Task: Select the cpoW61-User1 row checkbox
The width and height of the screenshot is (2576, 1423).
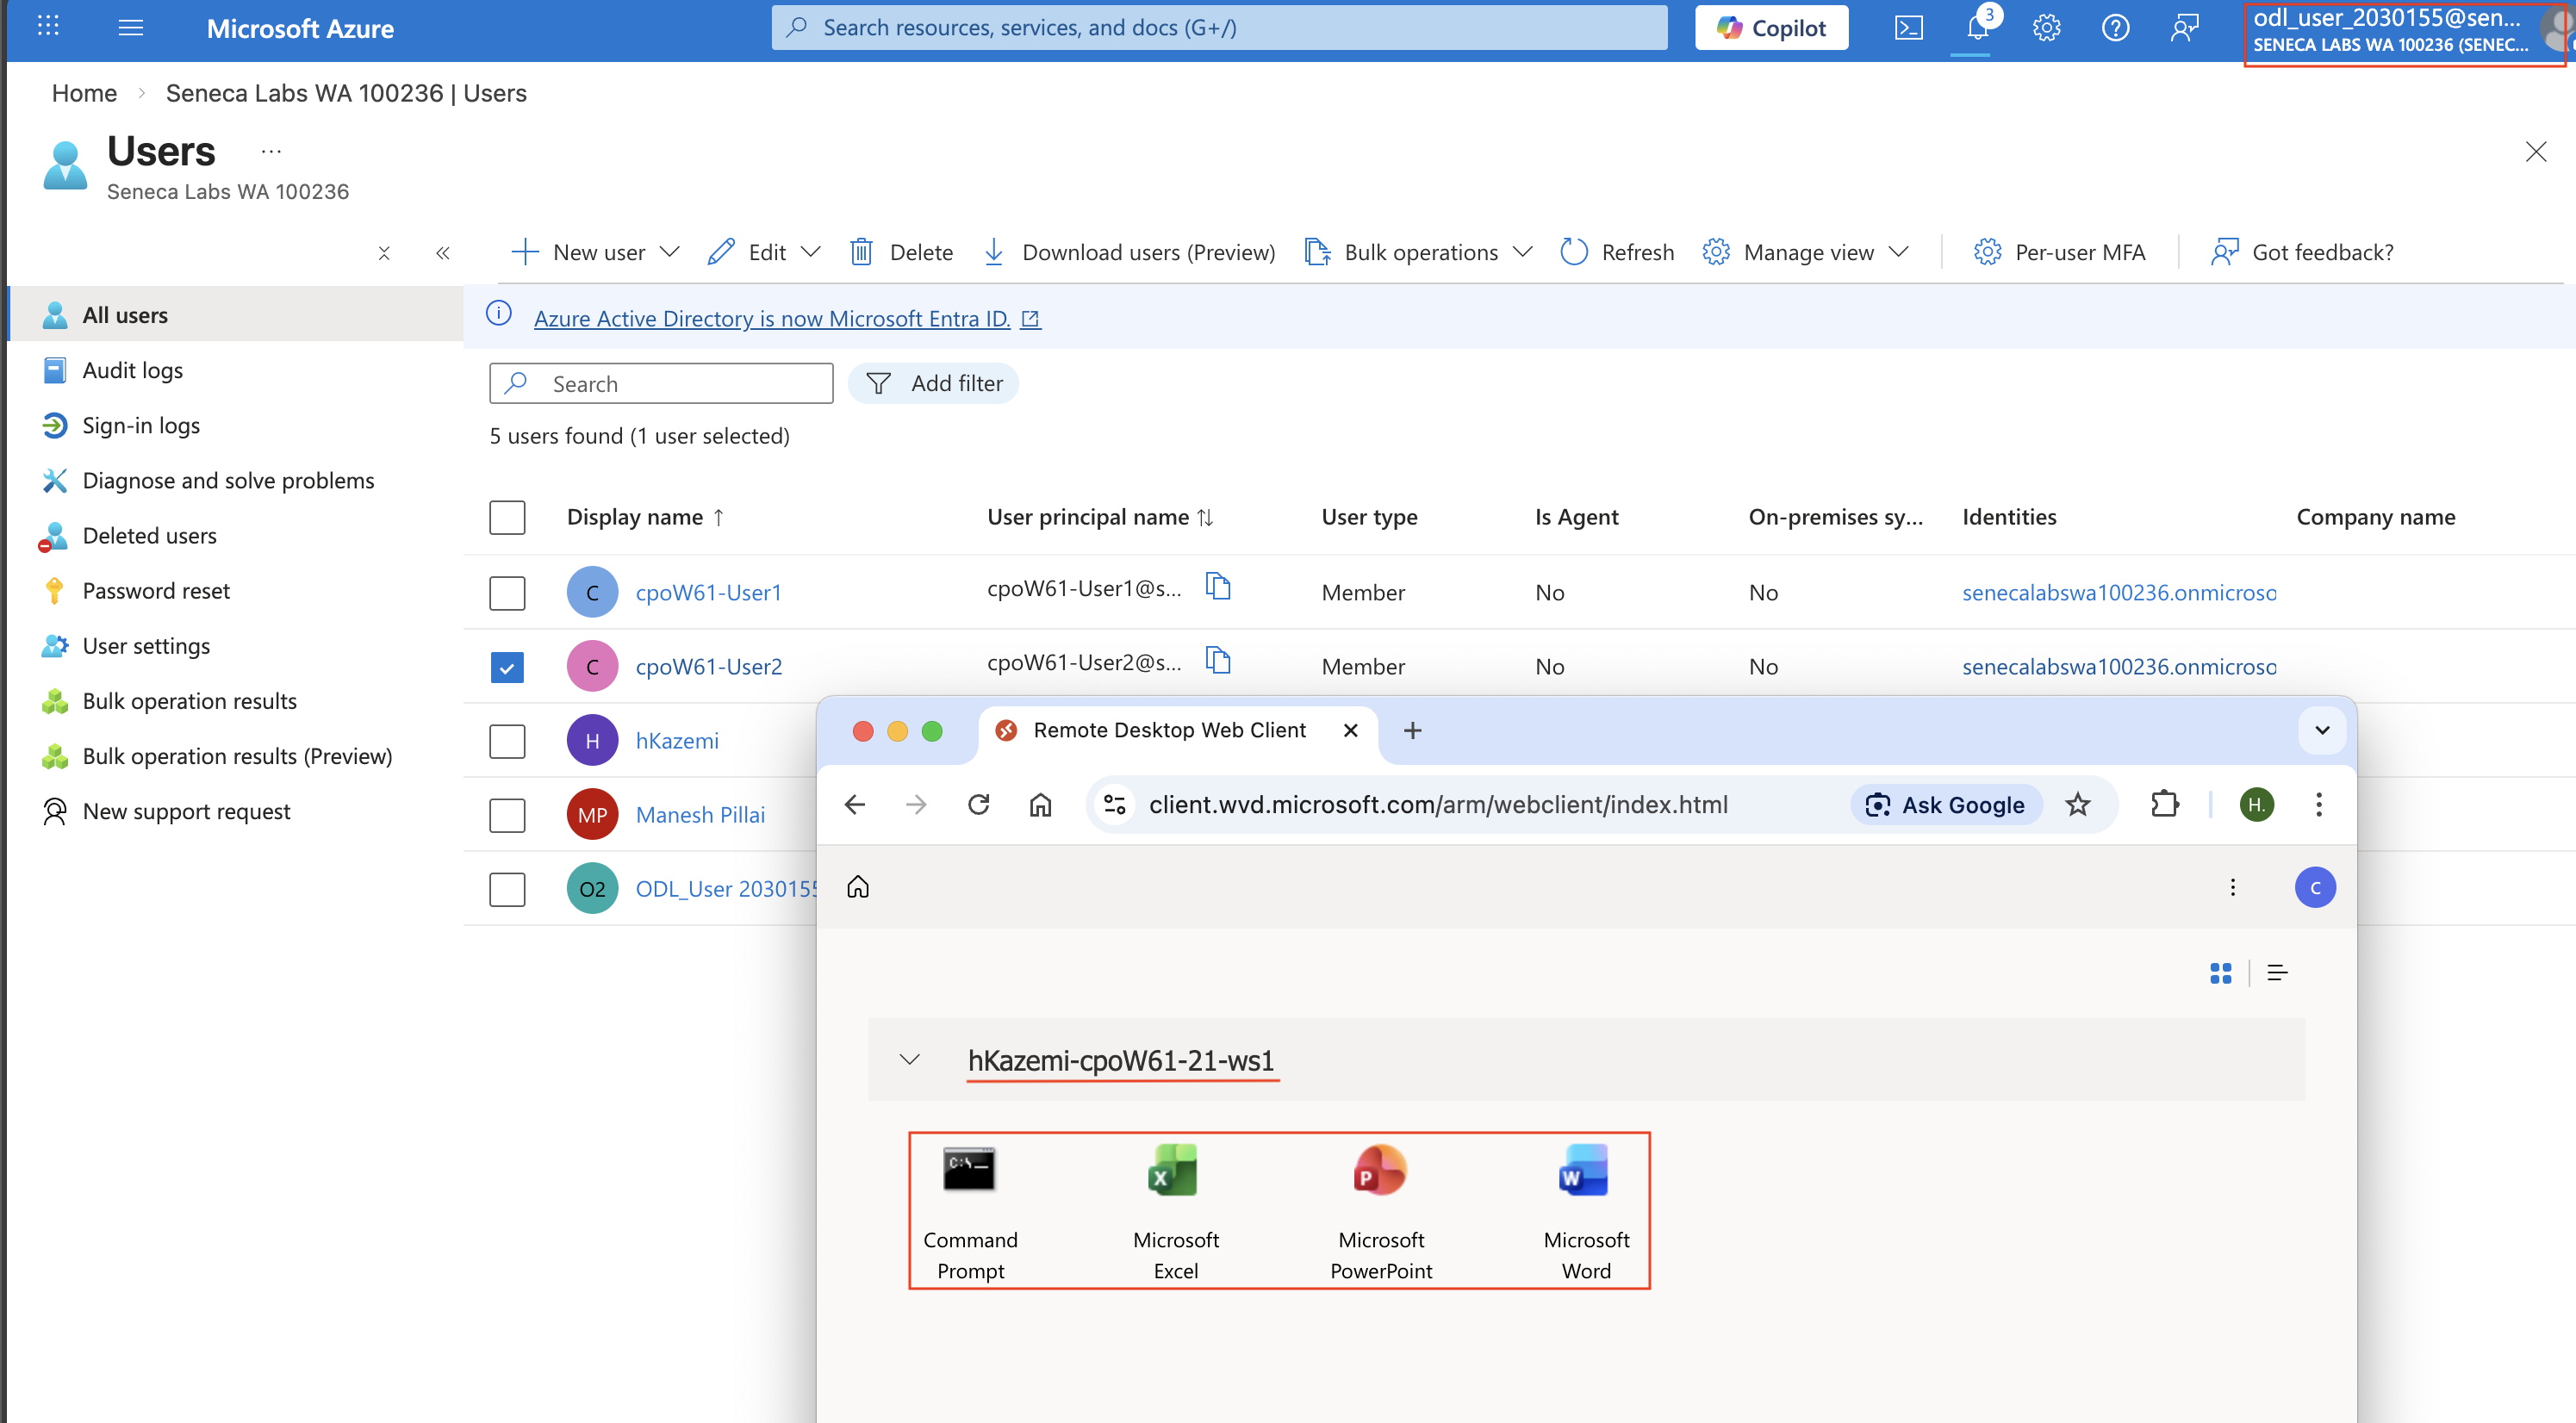Action: pos(507,593)
